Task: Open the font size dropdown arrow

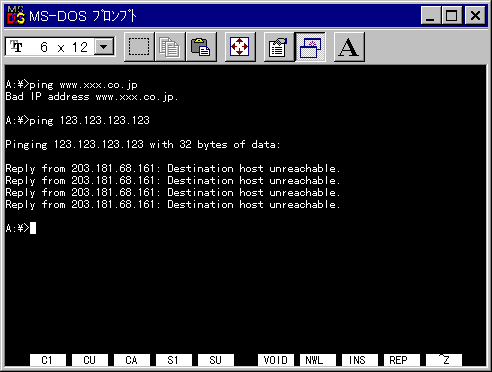Action: click(x=104, y=47)
